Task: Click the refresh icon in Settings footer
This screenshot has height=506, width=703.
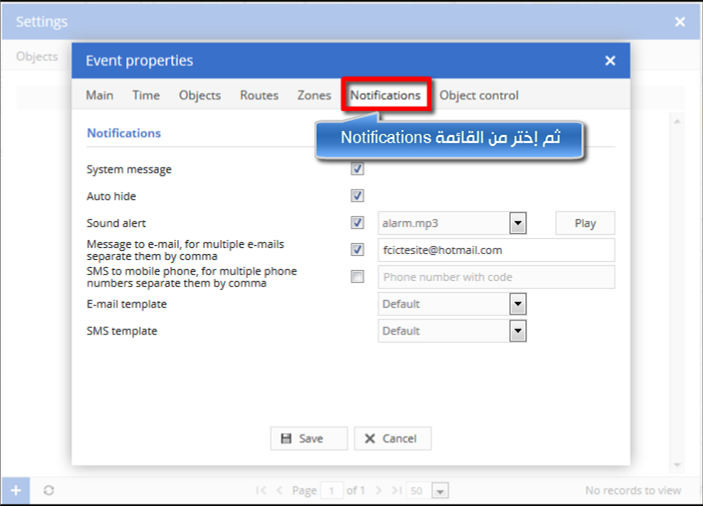Action: pos(49,490)
